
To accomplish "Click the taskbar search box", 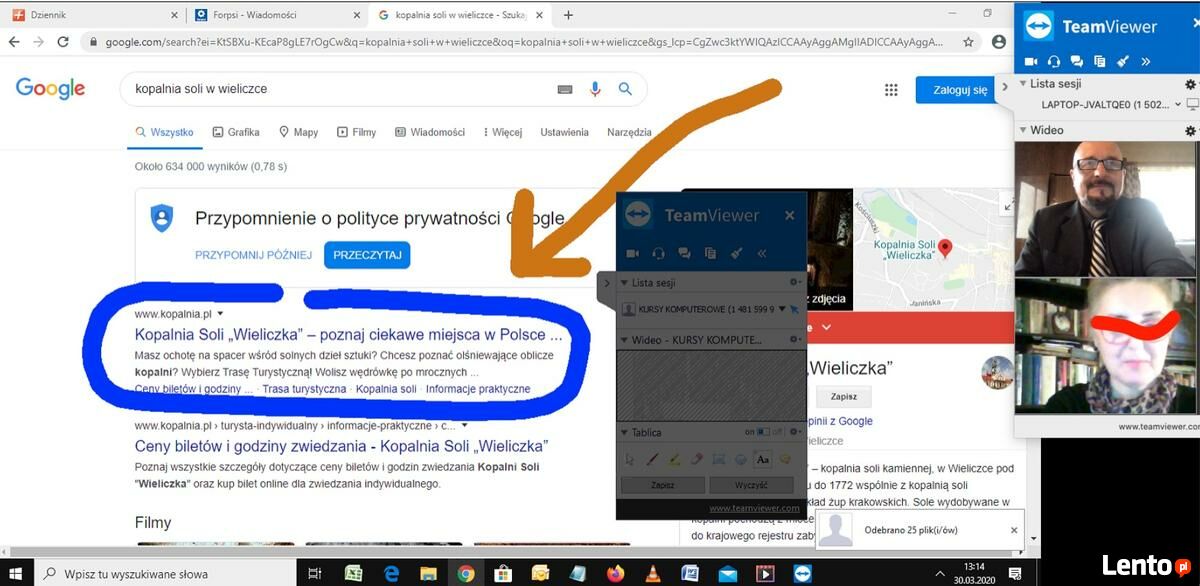I will [165, 573].
